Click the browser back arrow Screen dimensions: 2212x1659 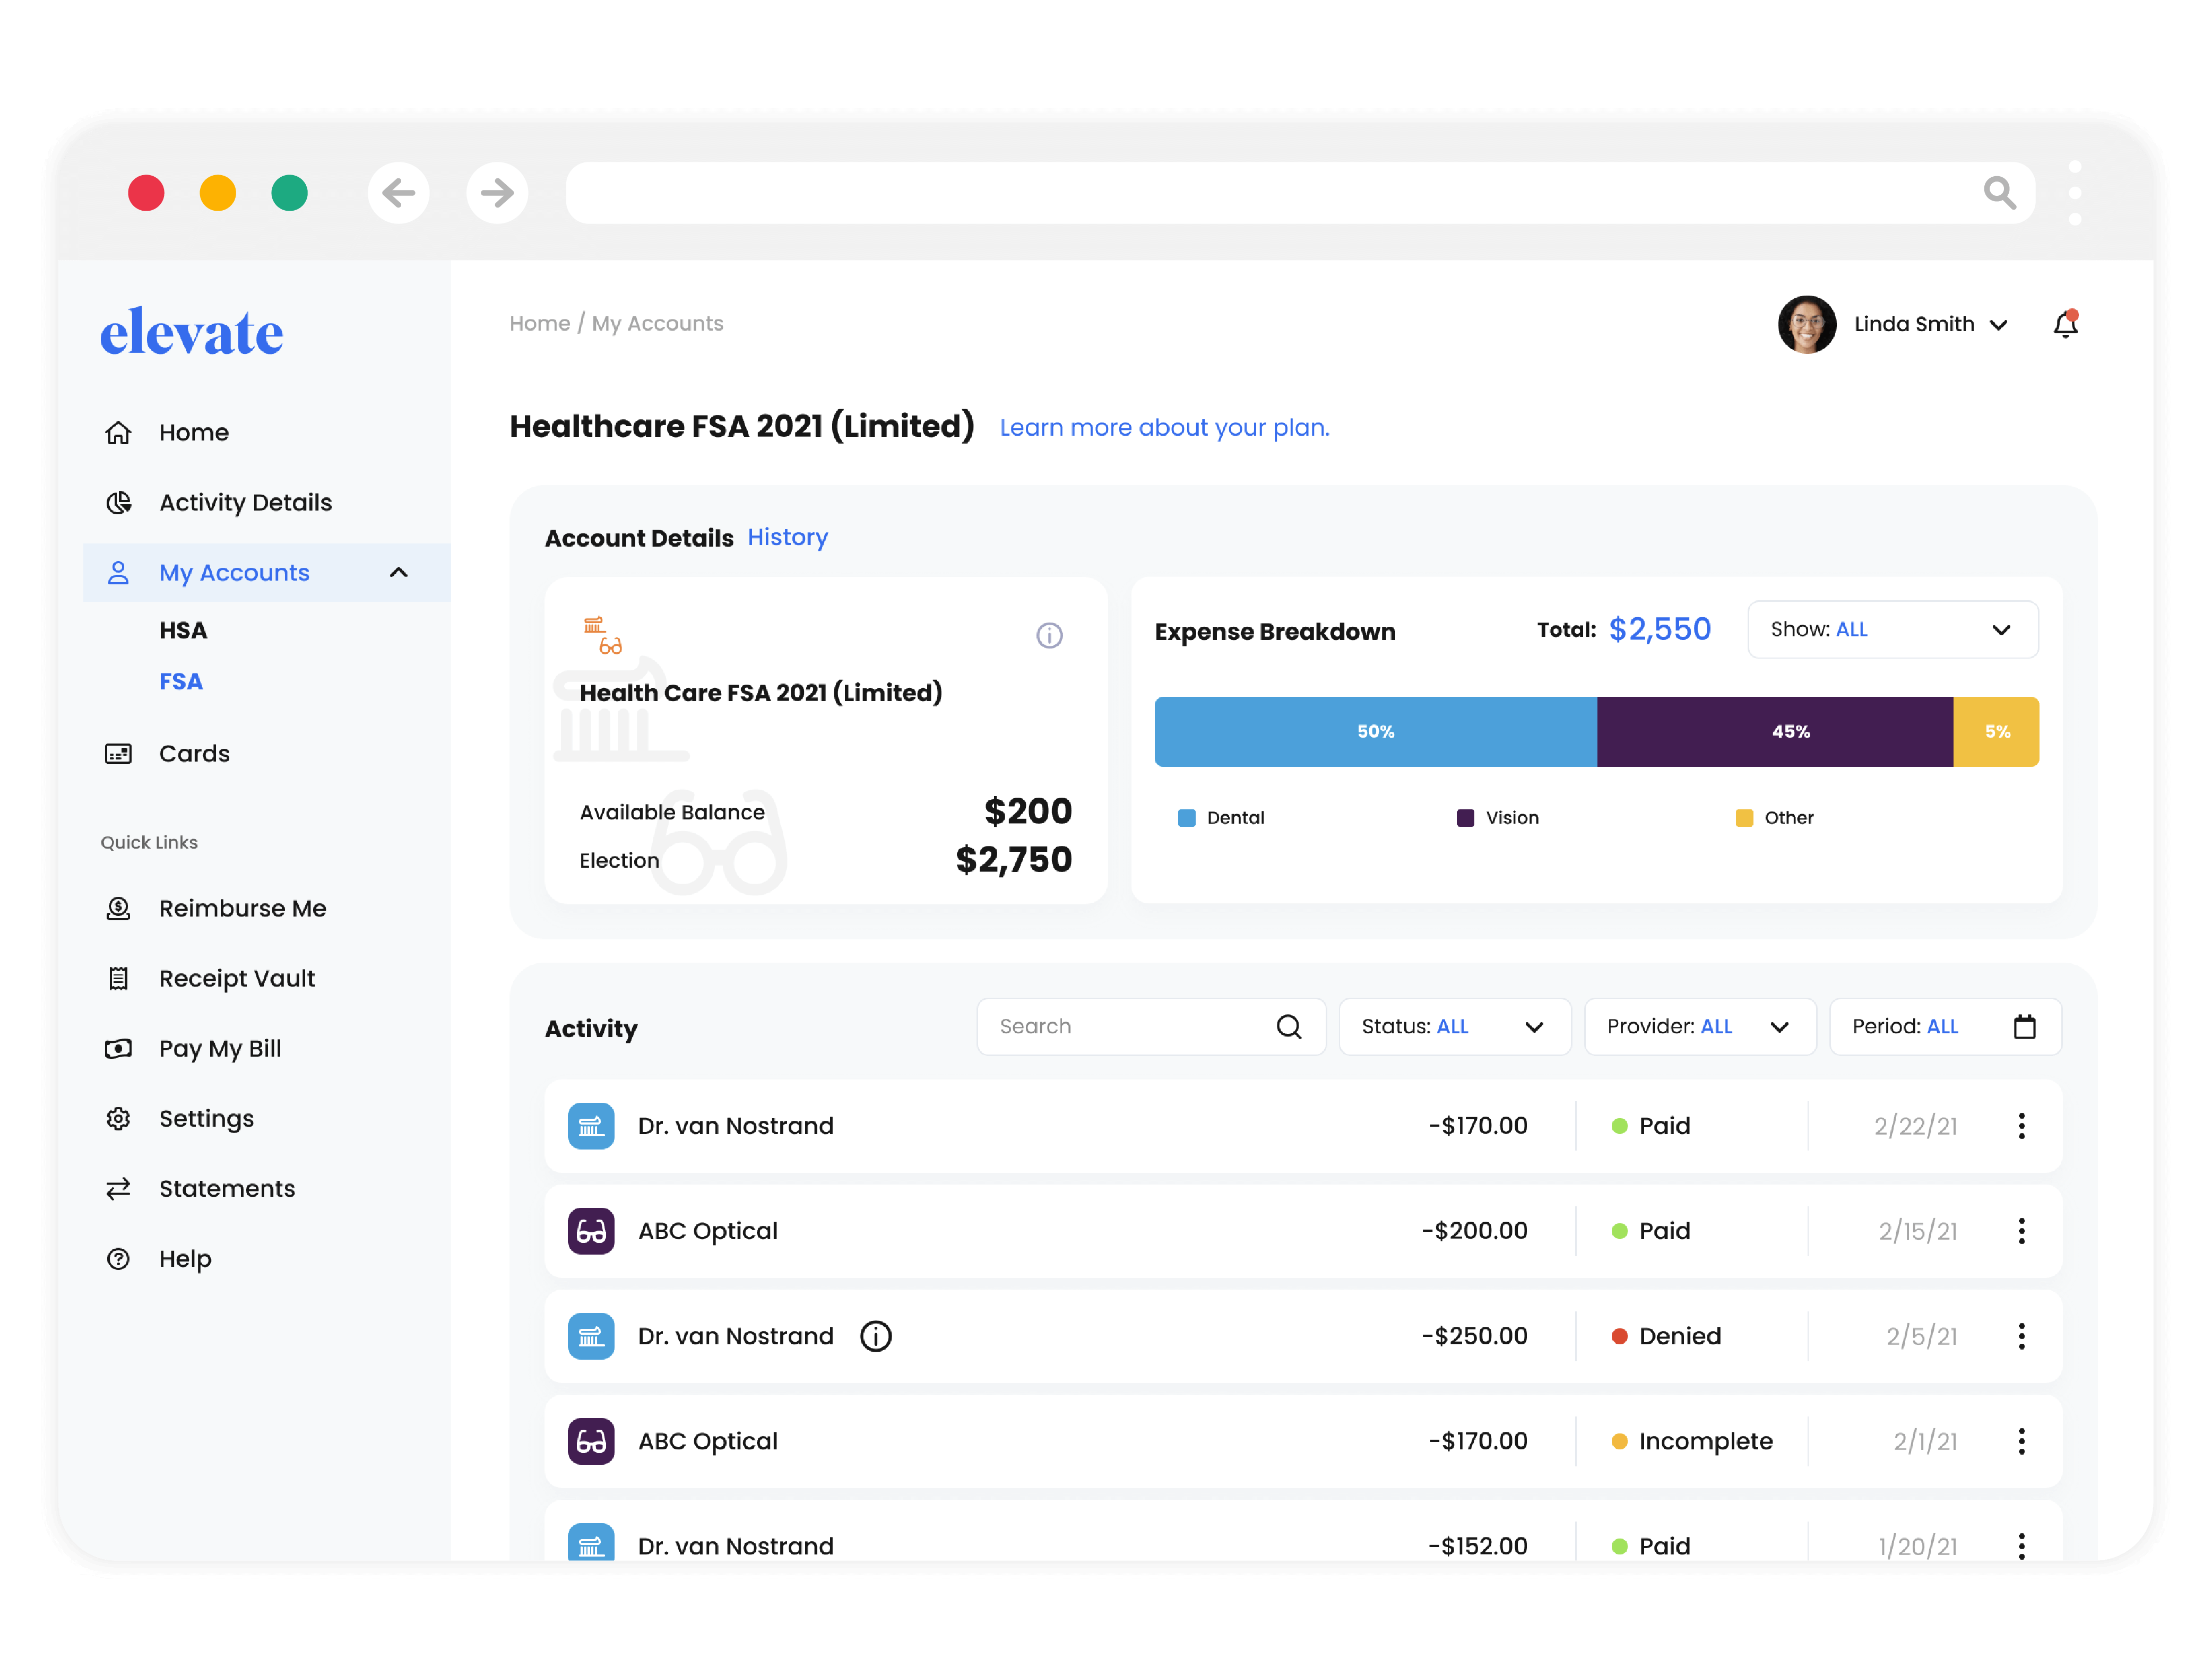point(398,192)
